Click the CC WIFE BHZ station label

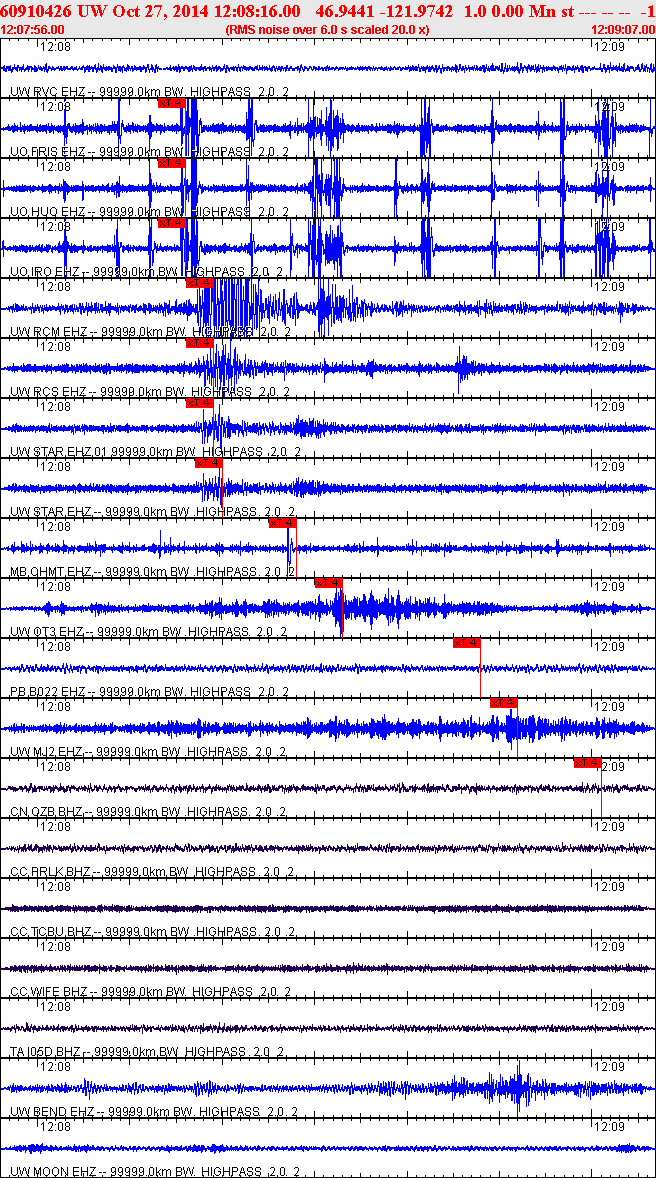(x=148, y=992)
